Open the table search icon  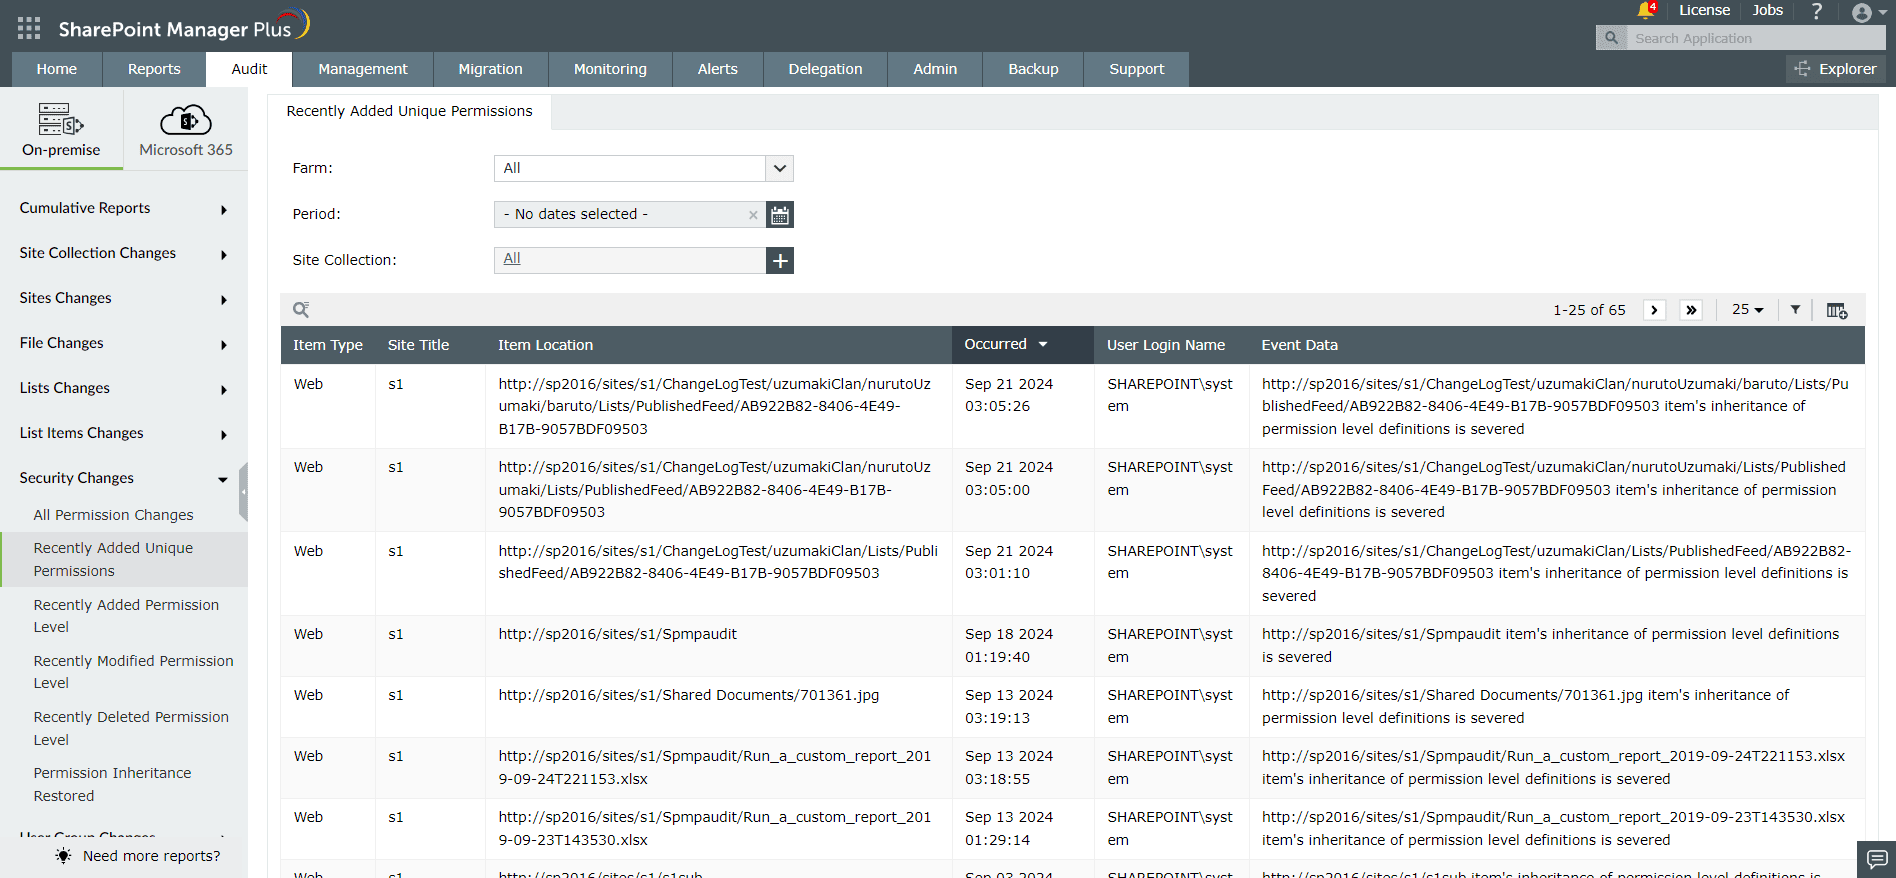click(x=301, y=310)
